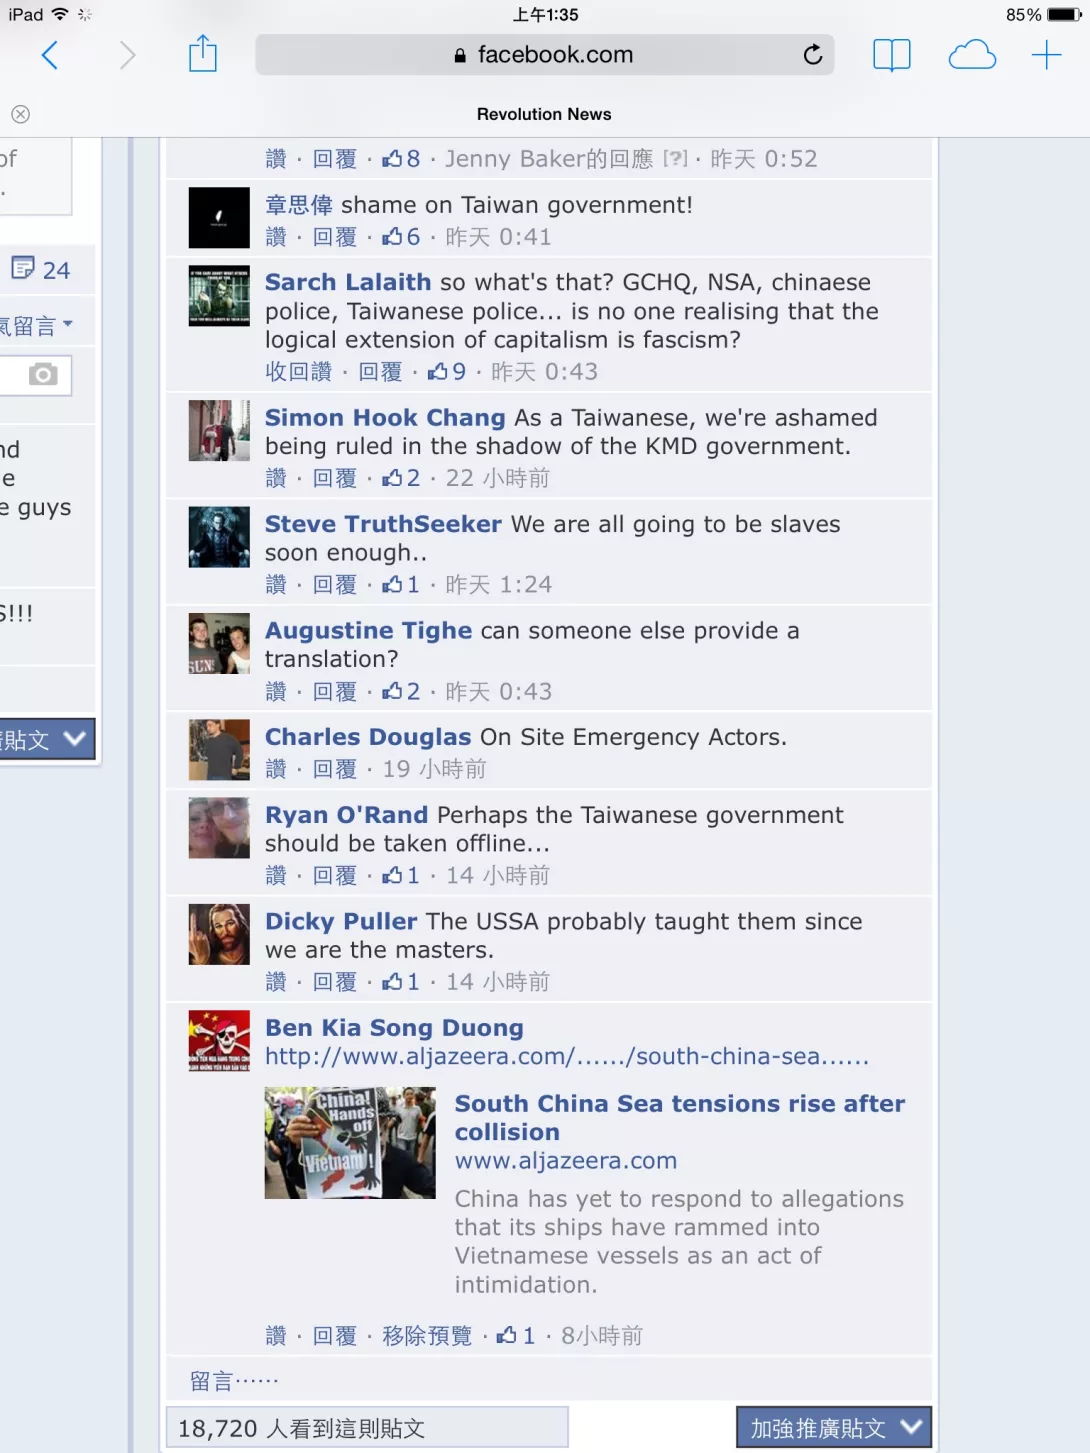Add a new Safari tab
The image size is (1090, 1453).
point(1046,55)
